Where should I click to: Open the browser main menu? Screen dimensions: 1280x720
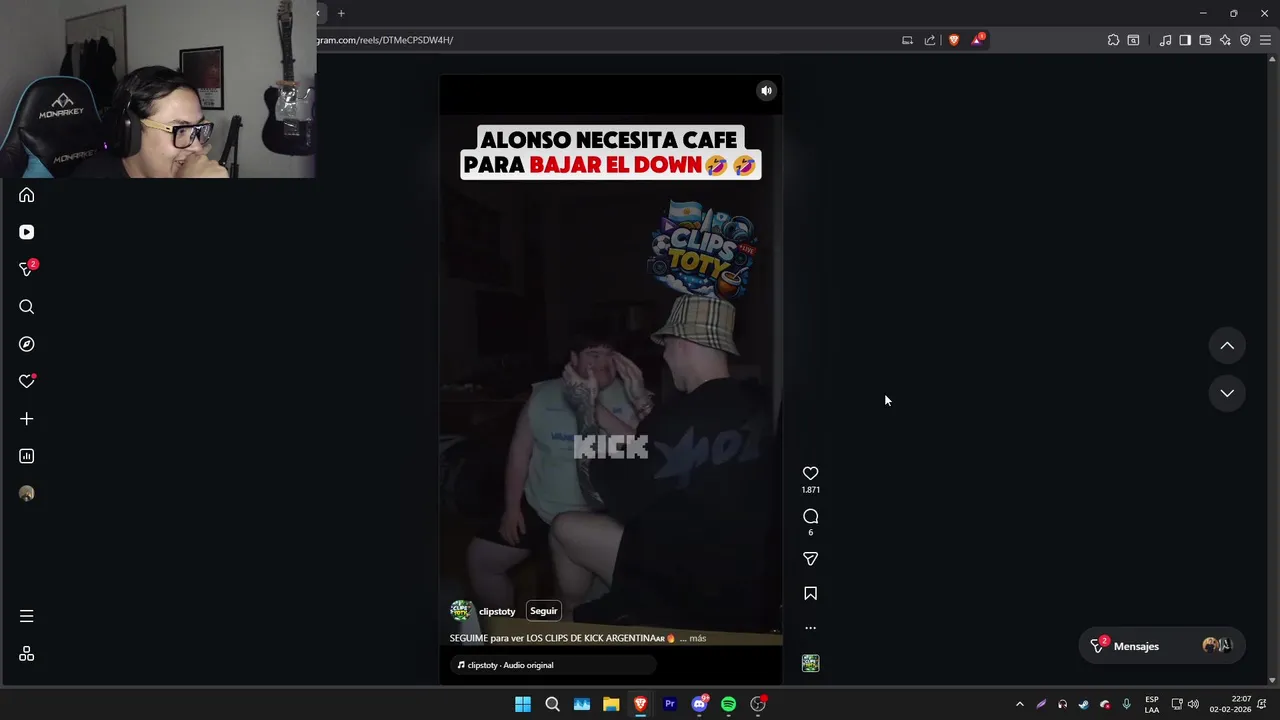click(1265, 40)
